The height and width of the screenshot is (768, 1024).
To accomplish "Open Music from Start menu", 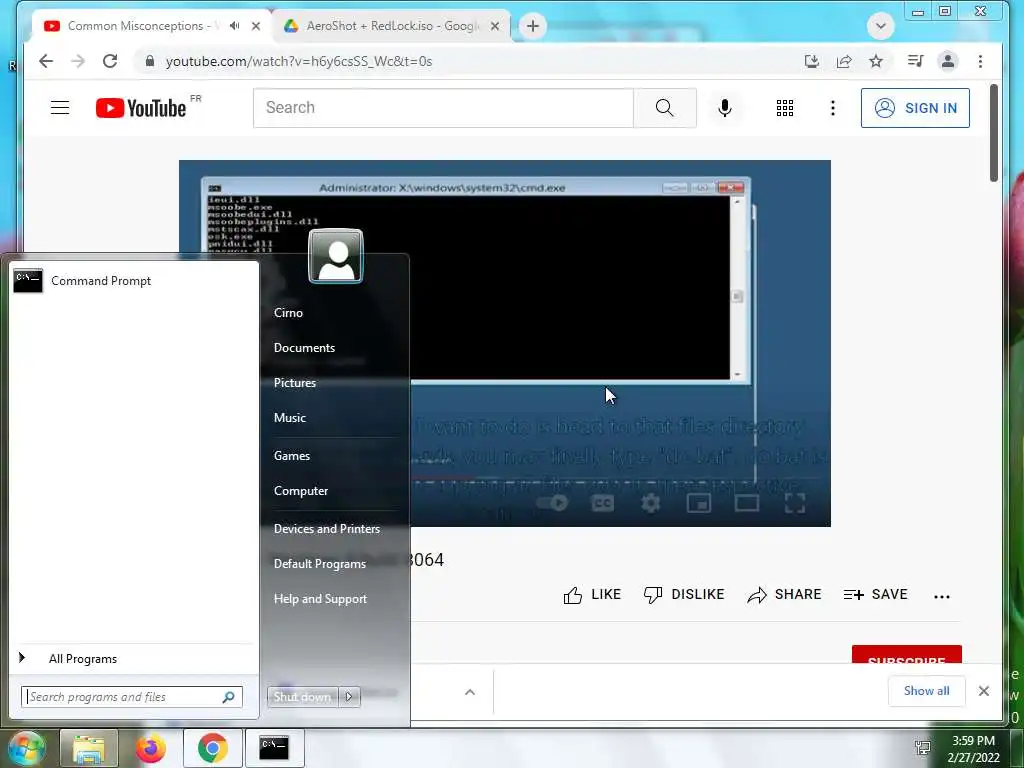I will tap(289, 418).
